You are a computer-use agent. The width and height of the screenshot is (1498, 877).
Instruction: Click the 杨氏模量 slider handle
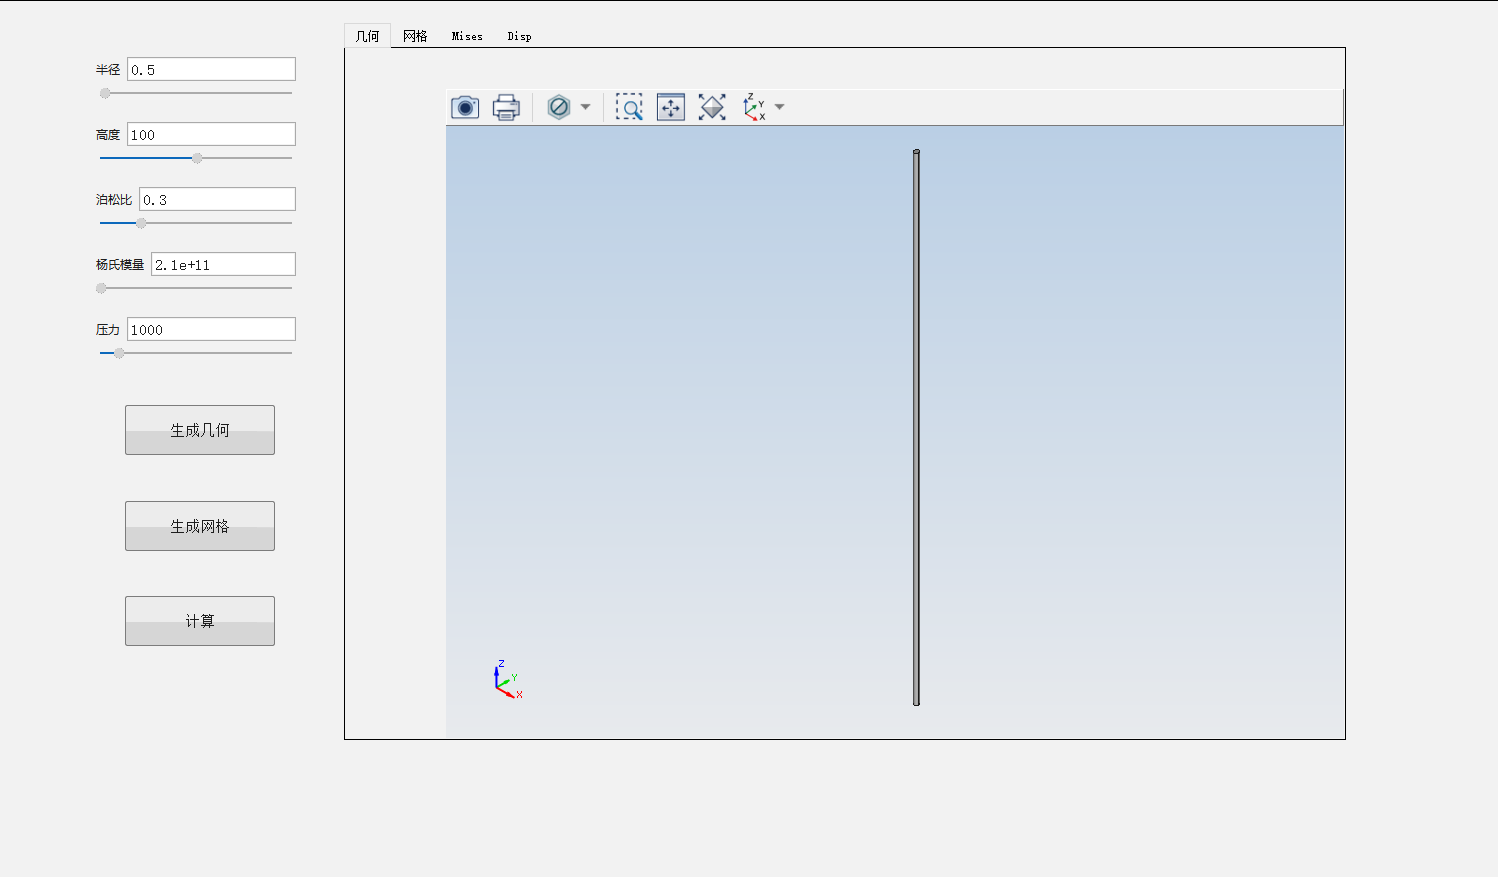101,288
